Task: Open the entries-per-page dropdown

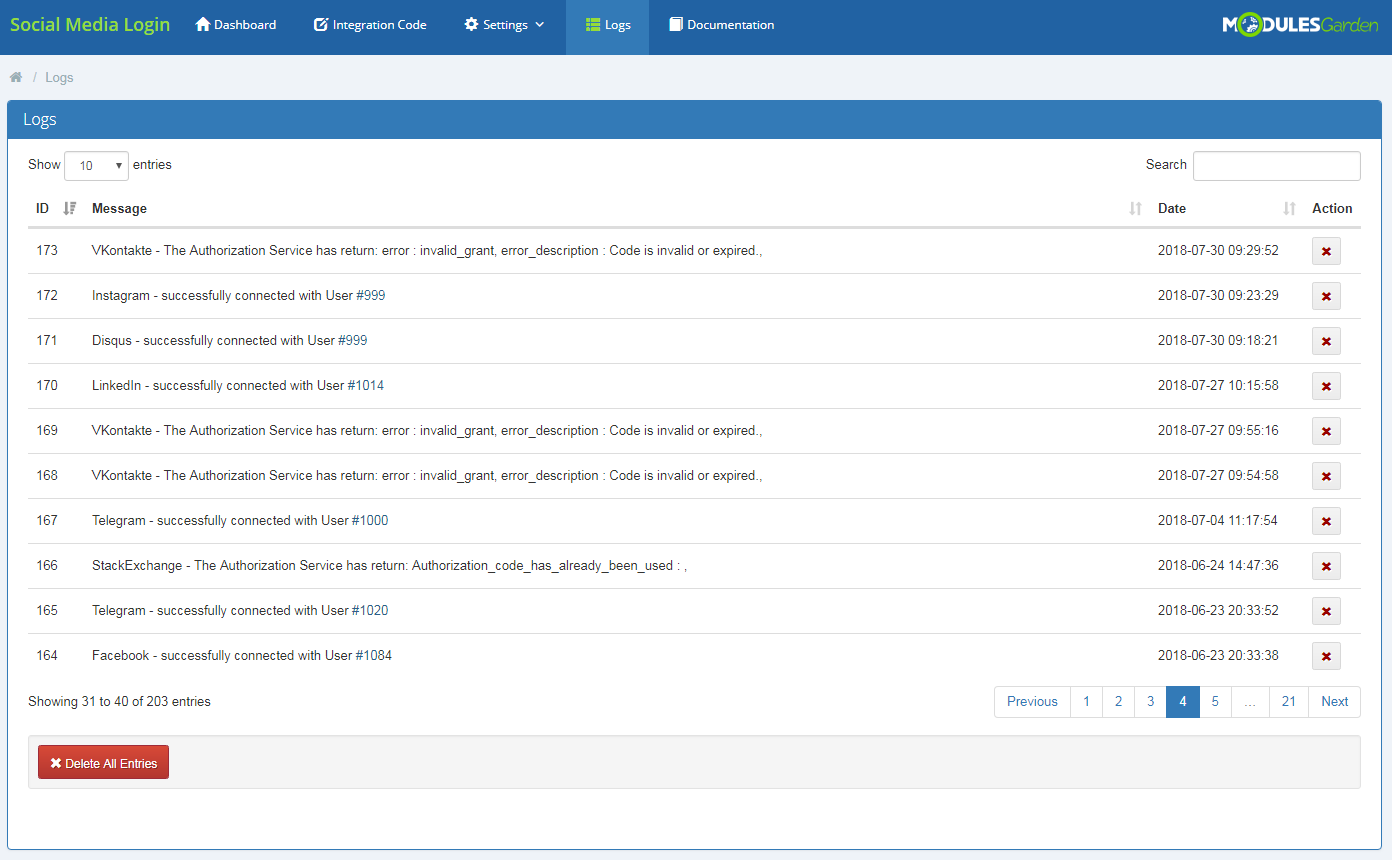Action: tap(96, 166)
